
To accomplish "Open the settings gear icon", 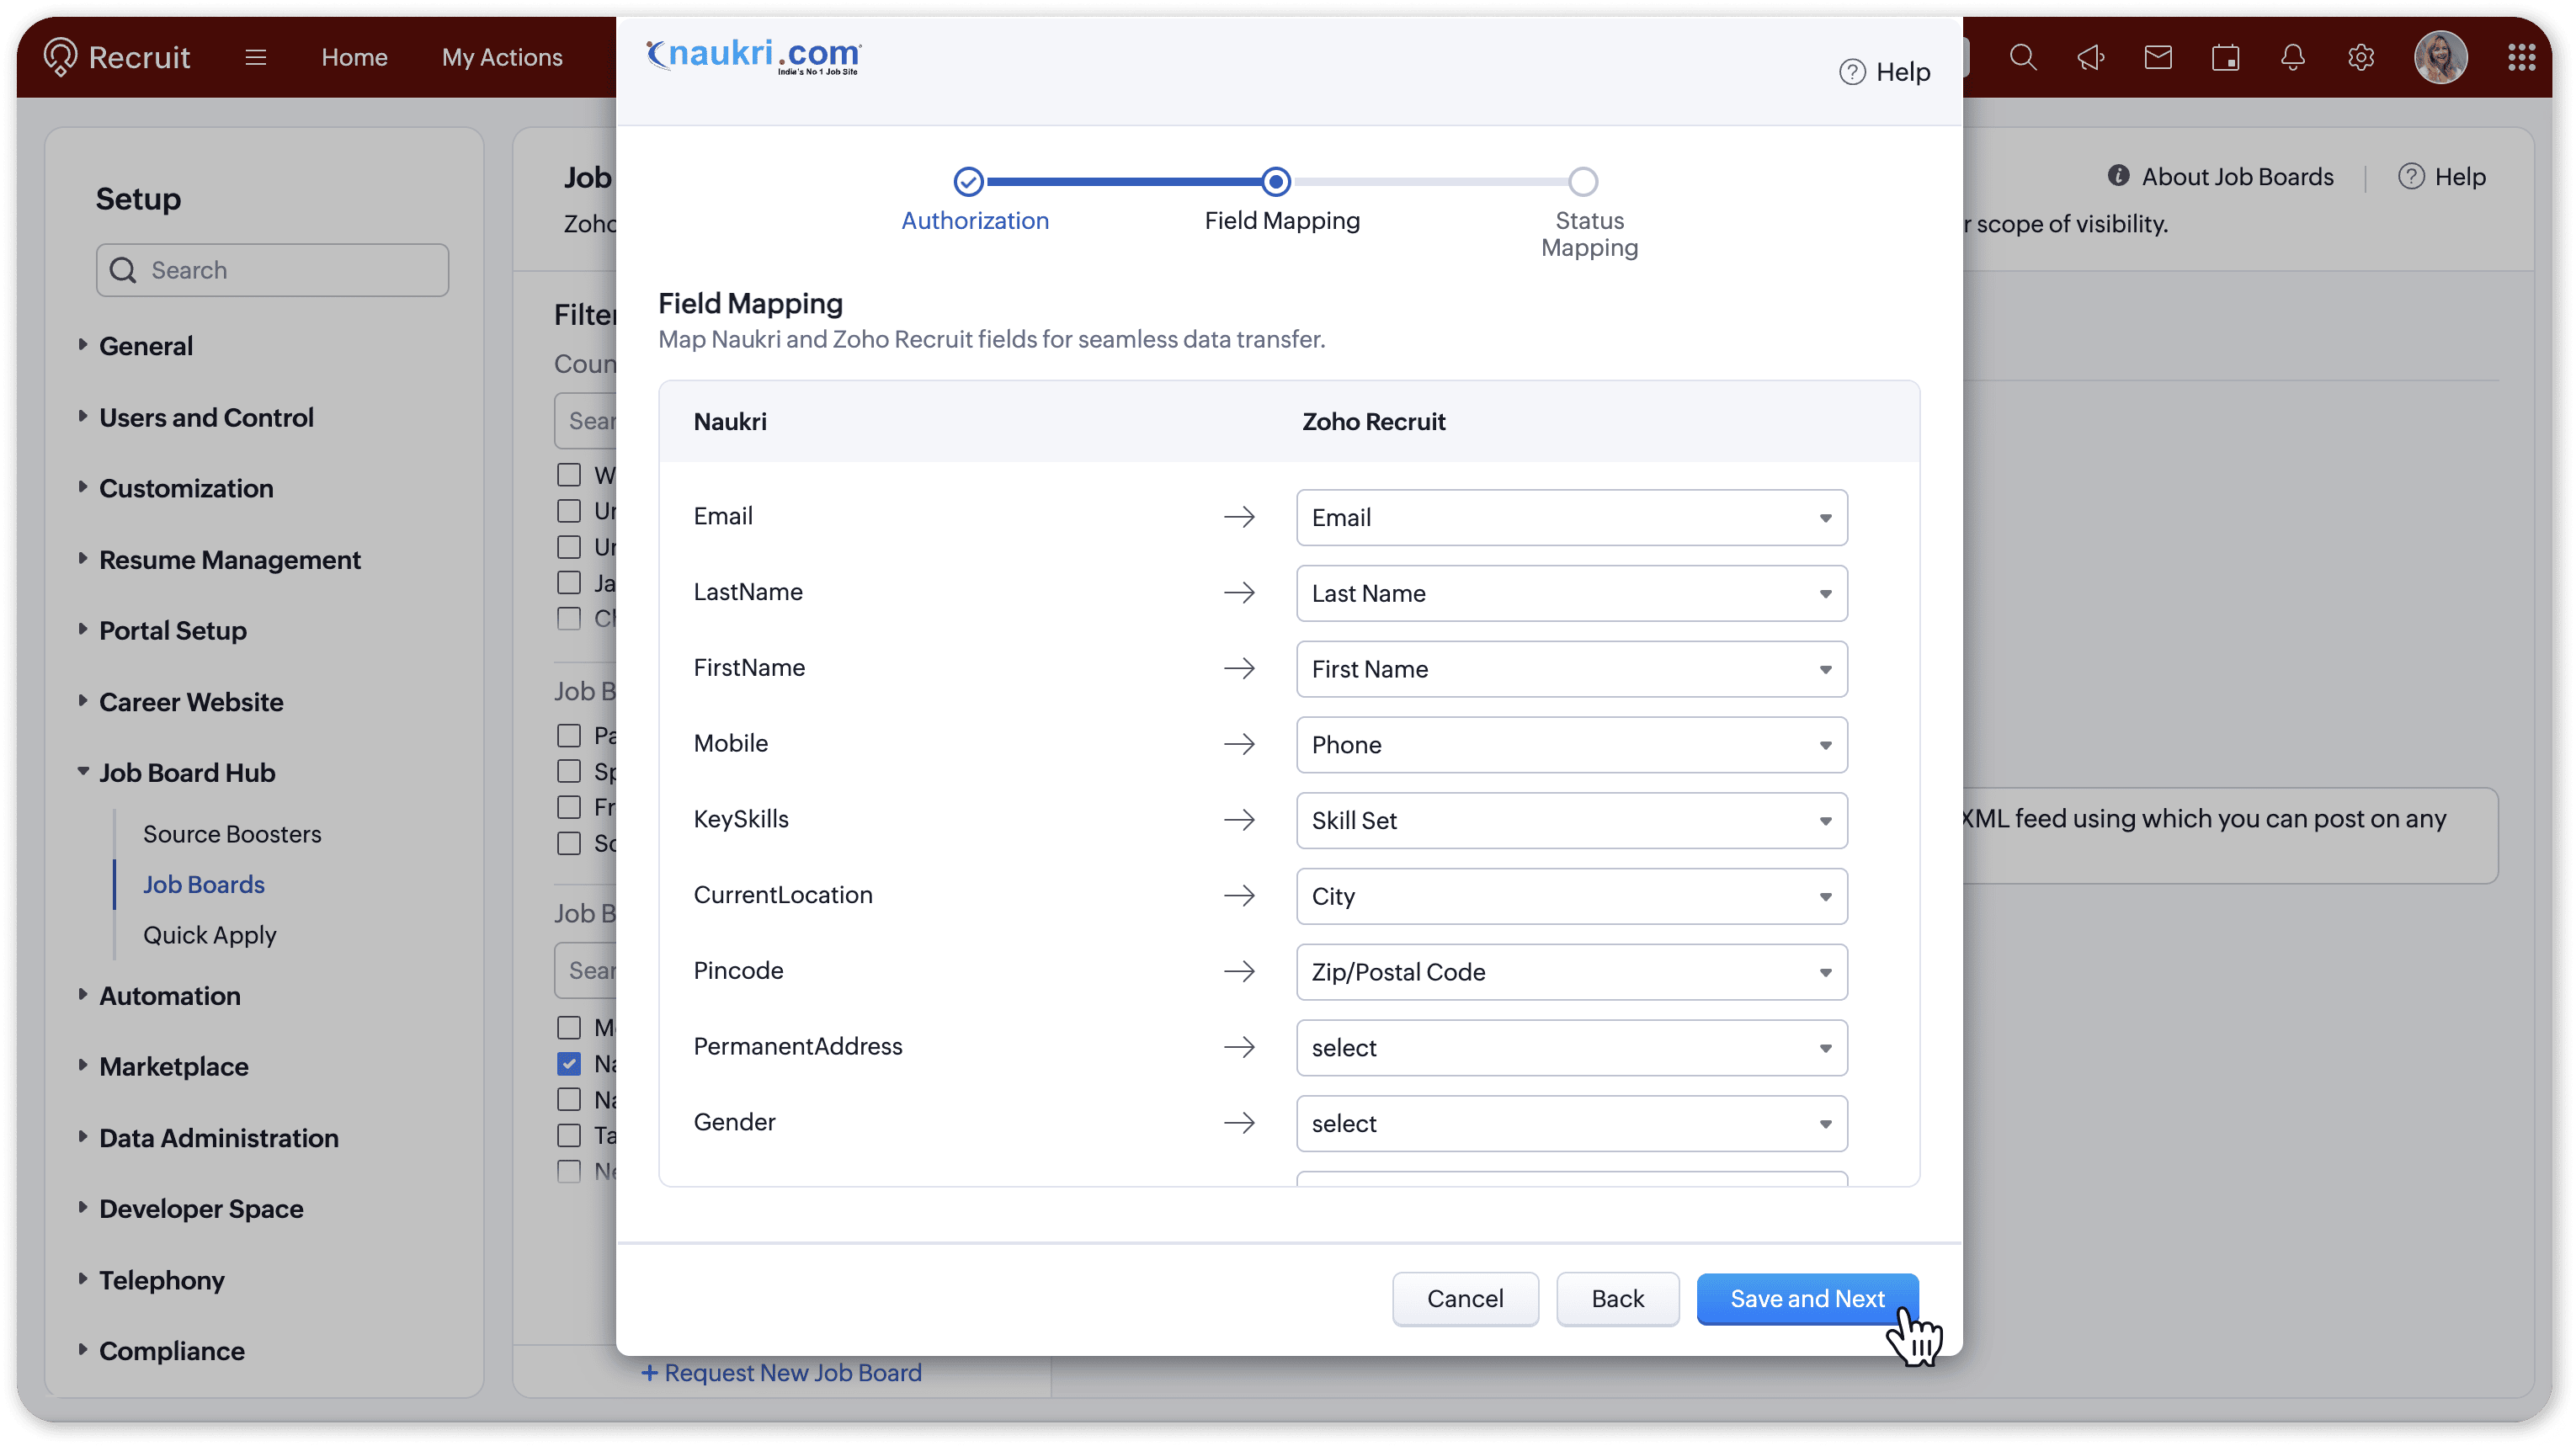I will 2361,58.
